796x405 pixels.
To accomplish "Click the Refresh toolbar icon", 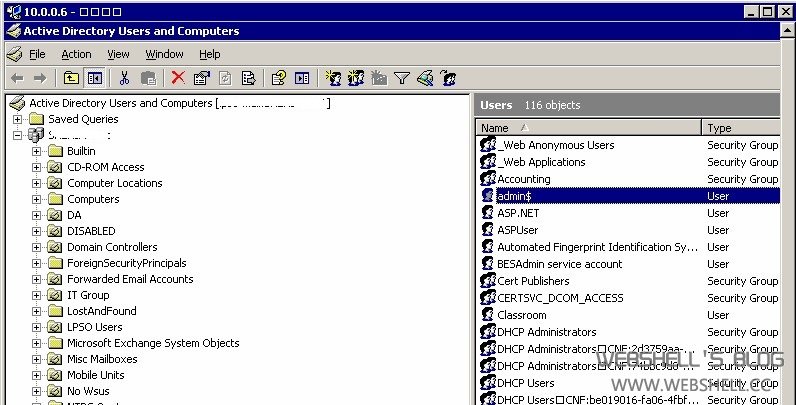I will tap(225, 78).
